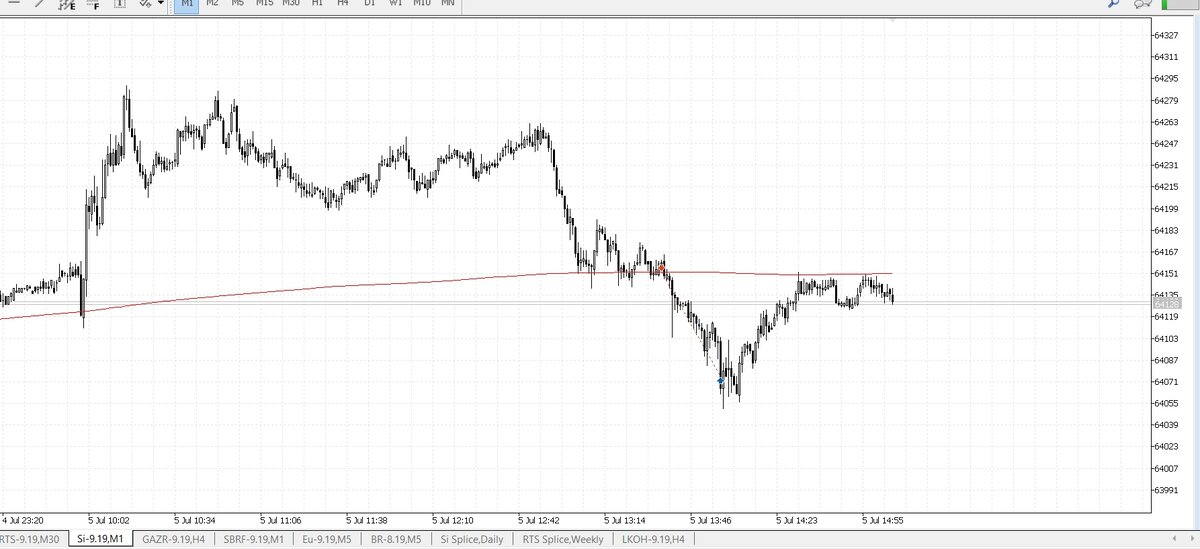Select the text label tool
The image size is (1200, 549).
coord(120,3)
